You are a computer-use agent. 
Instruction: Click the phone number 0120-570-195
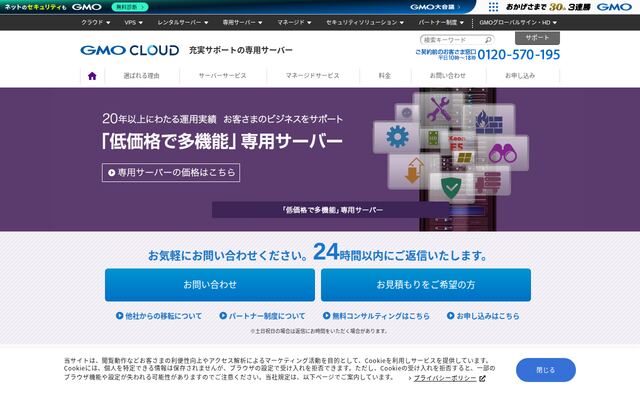point(519,55)
